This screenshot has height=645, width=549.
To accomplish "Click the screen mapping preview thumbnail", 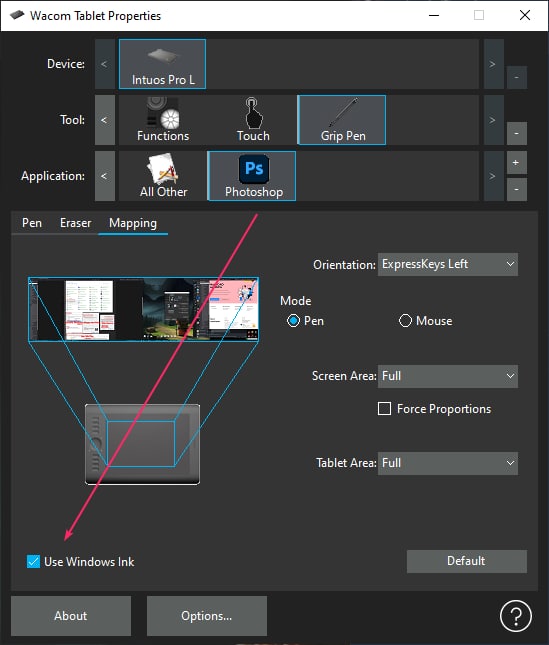I will tap(144, 309).
